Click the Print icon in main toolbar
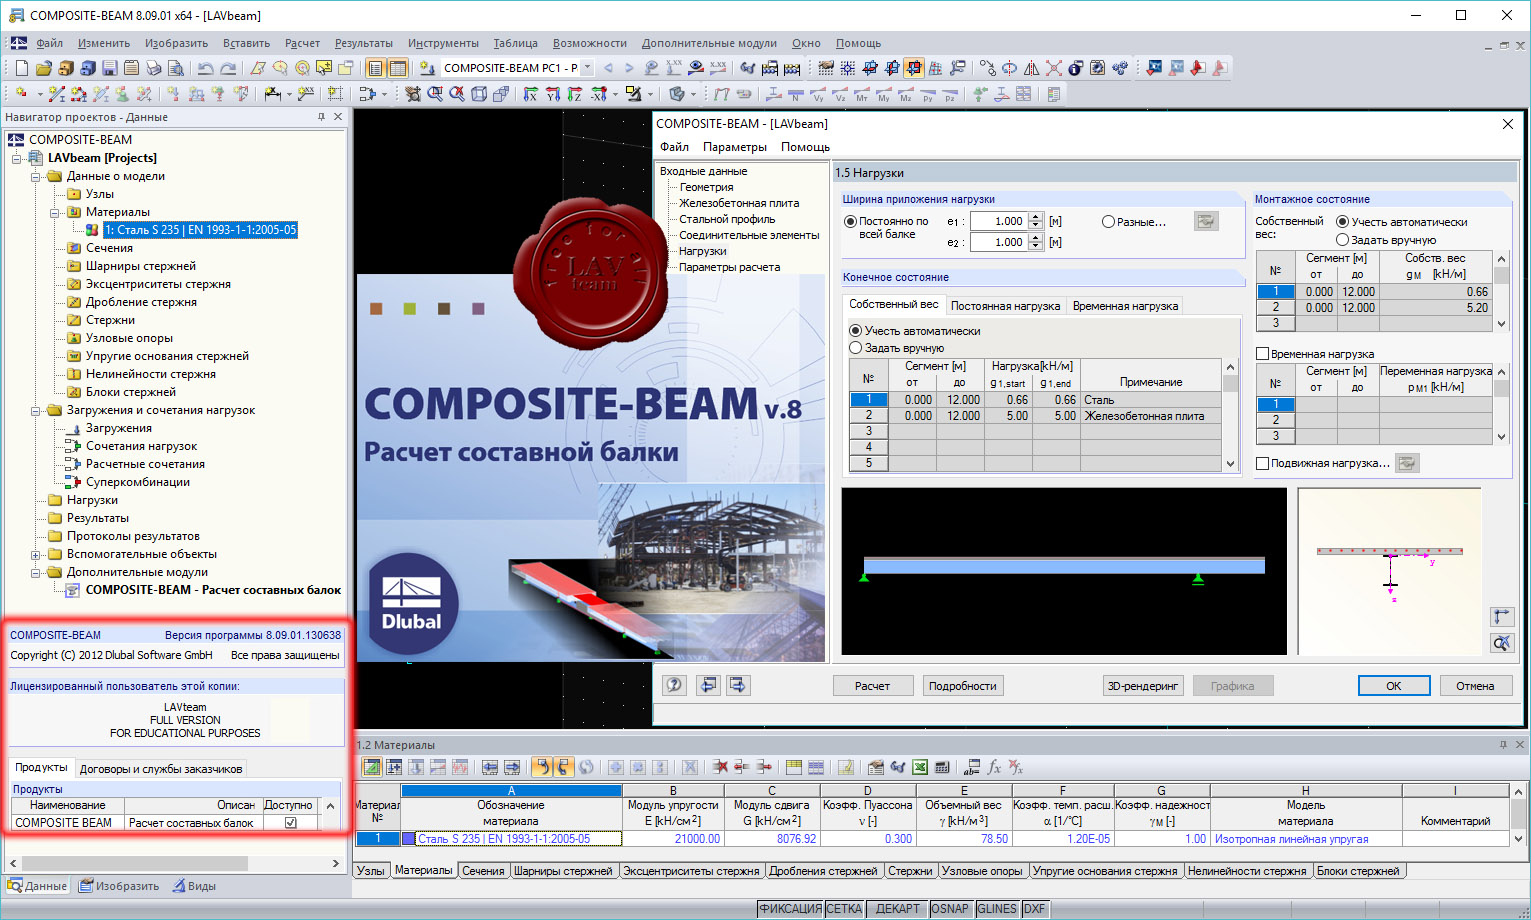This screenshot has width=1531, height=920. tap(153, 68)
